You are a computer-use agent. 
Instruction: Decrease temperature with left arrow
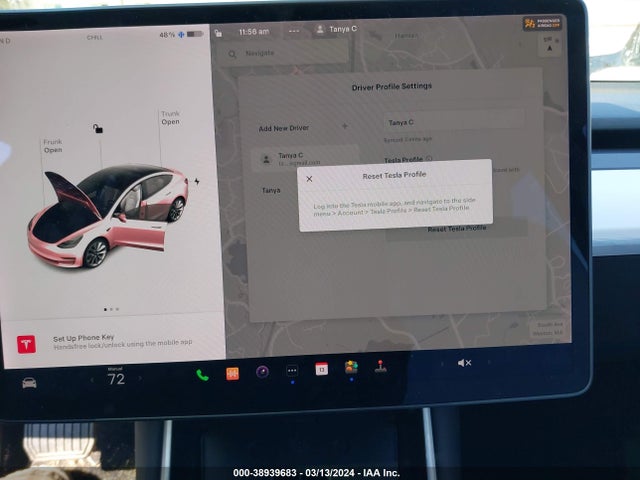click(x=92, y=380)
